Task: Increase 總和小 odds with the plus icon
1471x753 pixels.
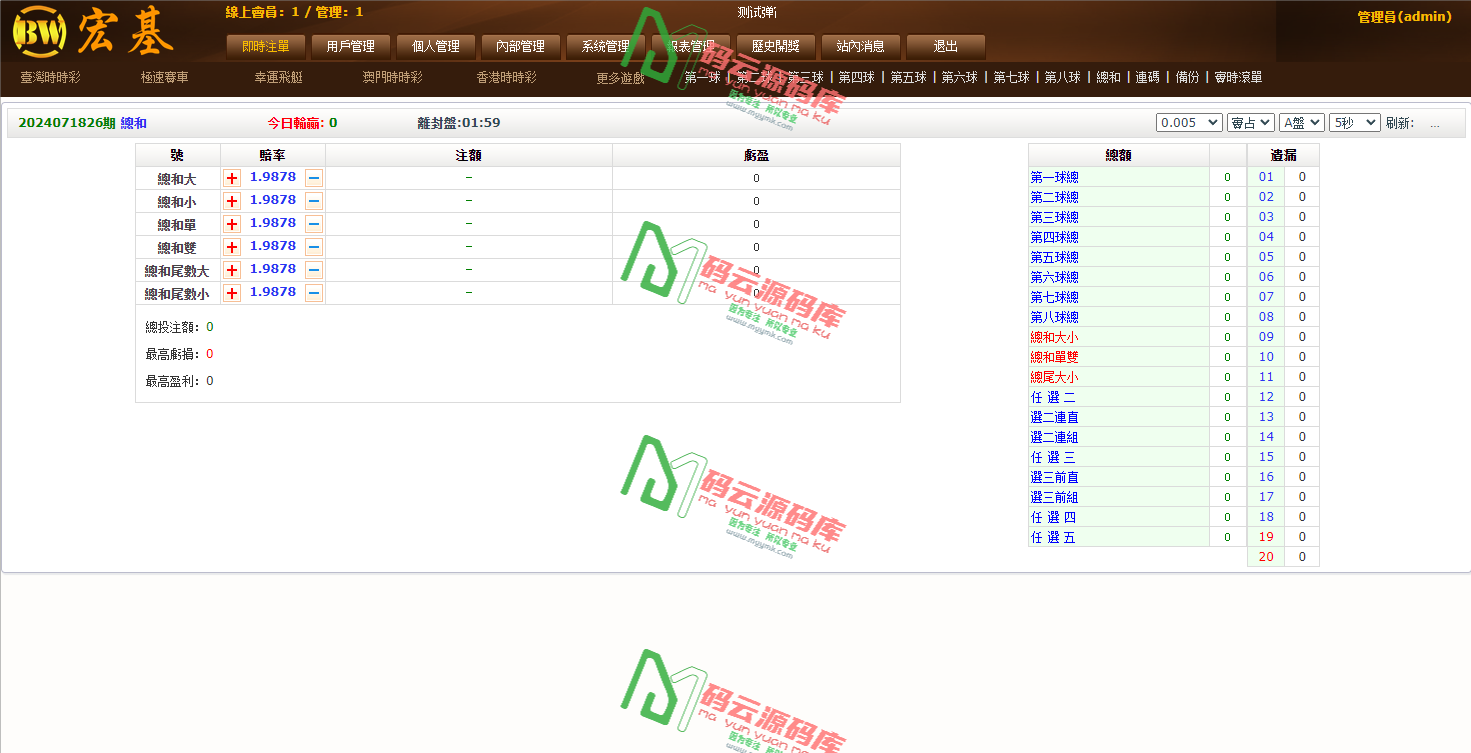Action: pyautogui.click(x=231, y=200)
